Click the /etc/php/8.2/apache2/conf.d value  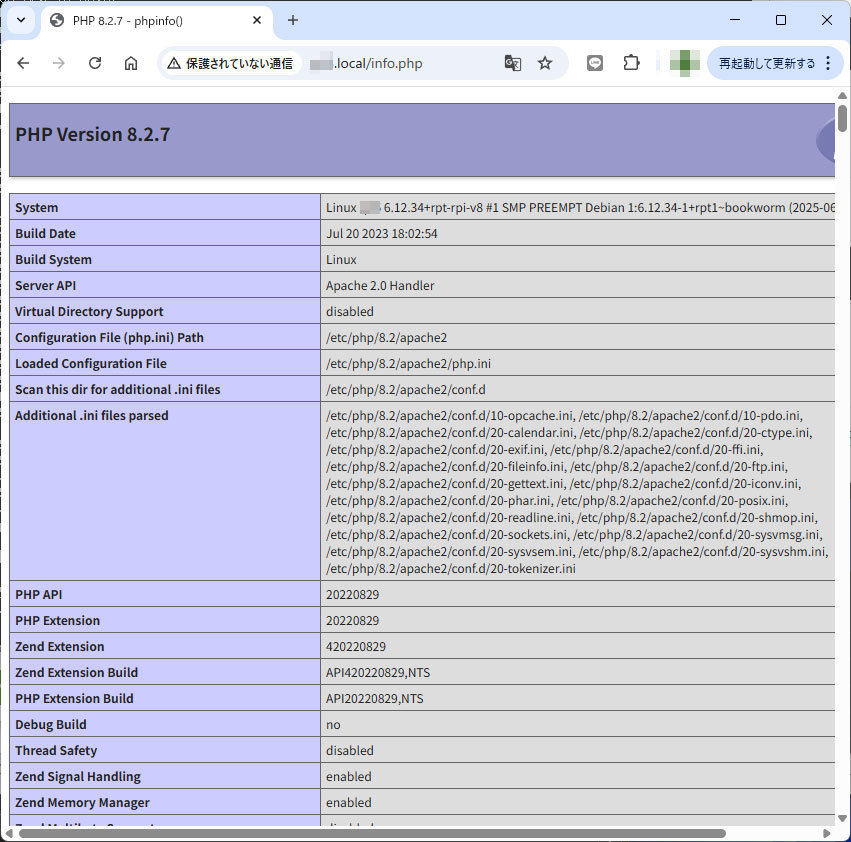[x=405, y=390]
